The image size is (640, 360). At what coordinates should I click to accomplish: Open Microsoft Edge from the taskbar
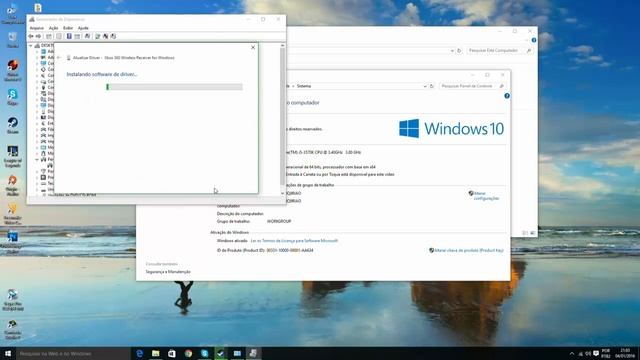[x=139, y=353]
